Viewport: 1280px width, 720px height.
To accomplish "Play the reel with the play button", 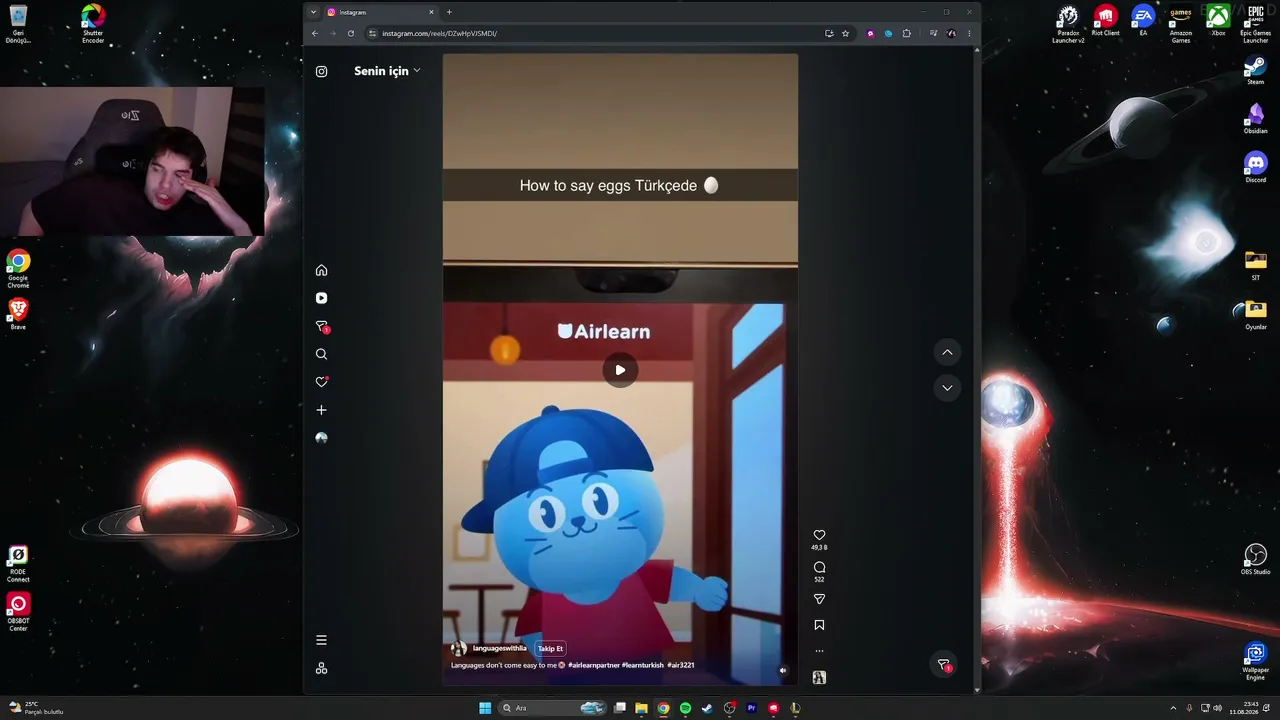I will tap(620, 370).
